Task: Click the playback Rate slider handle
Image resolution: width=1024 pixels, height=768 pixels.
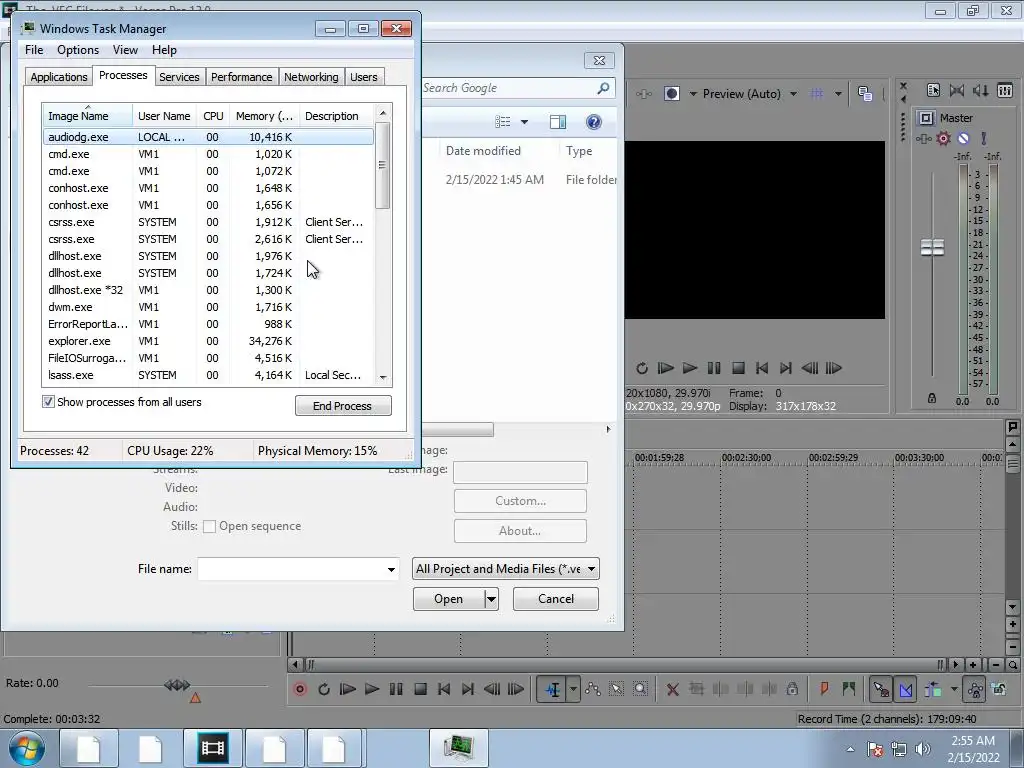Action: tap(177, 685)
